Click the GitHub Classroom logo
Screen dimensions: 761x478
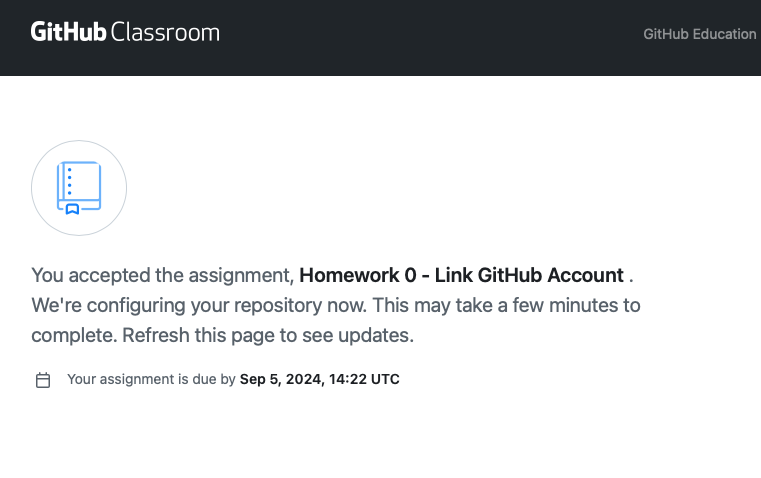[125, 32]
